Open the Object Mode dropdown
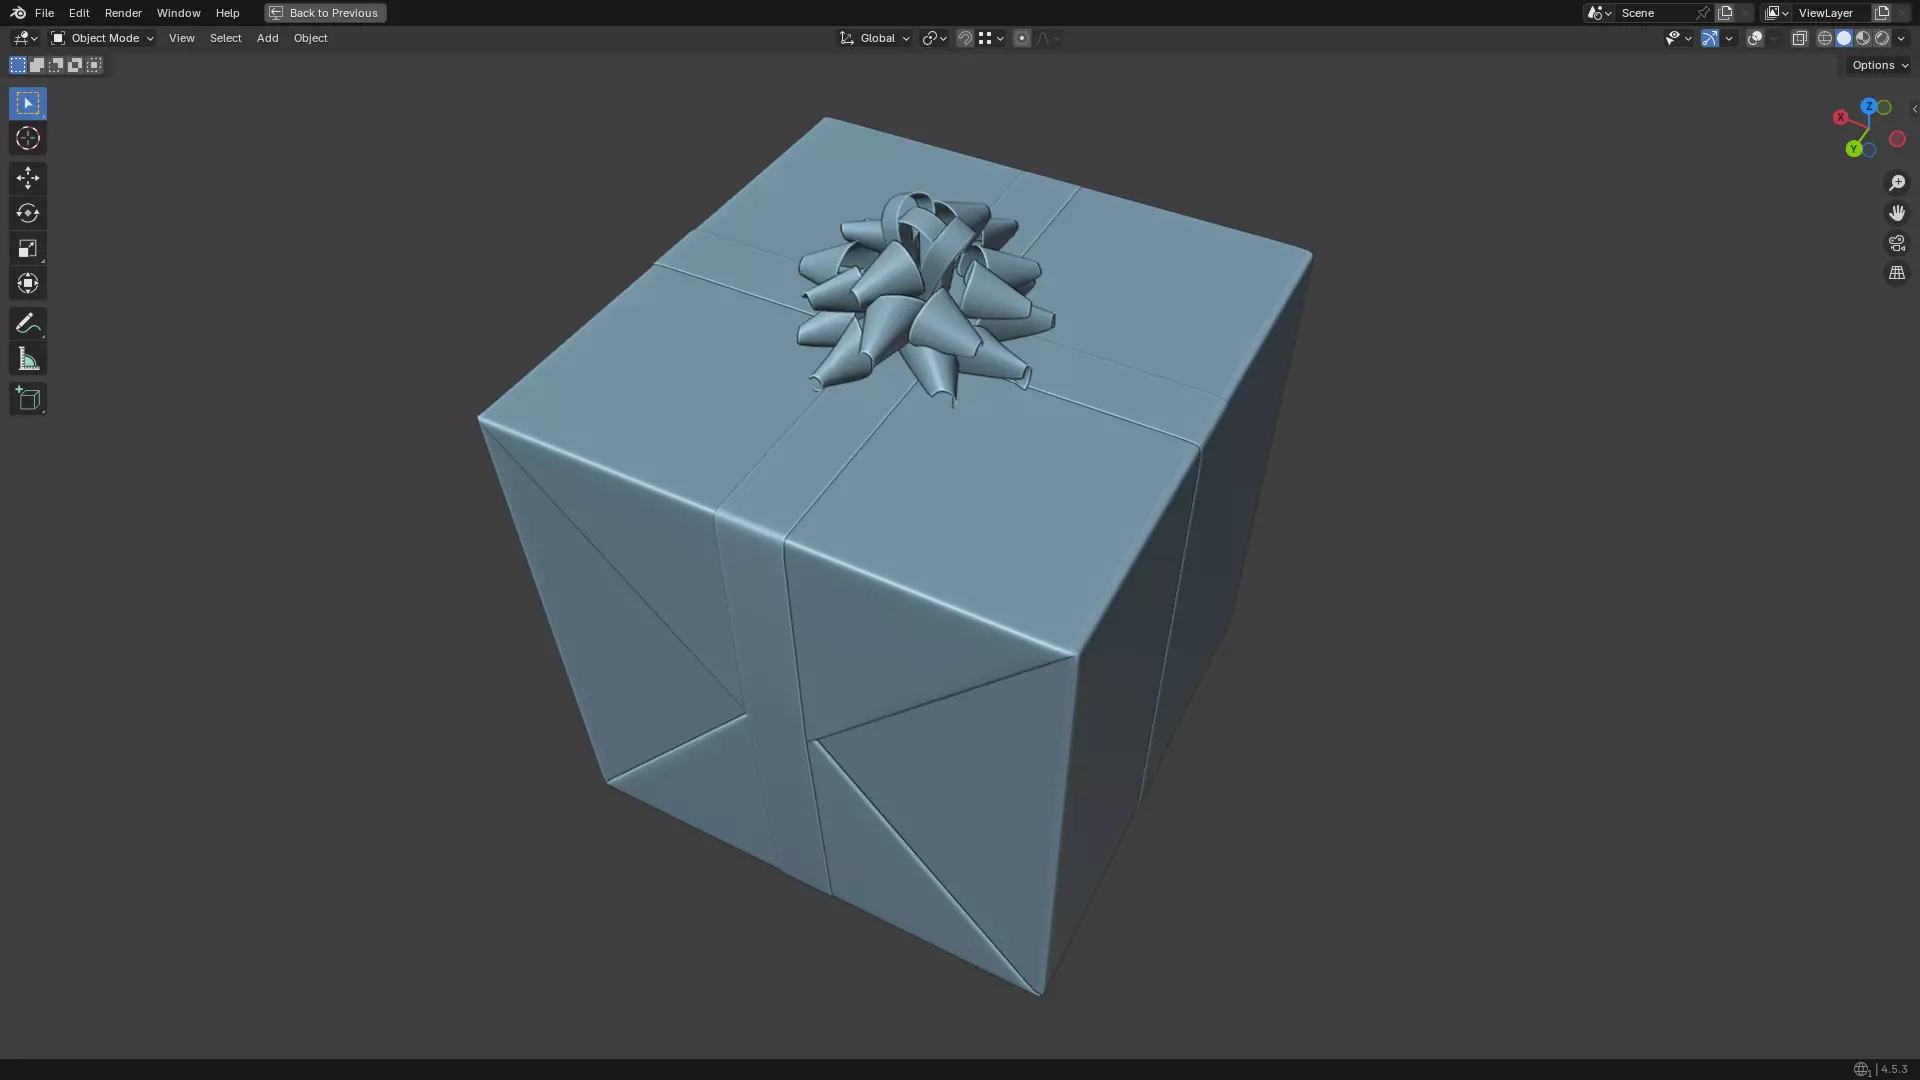Screen dimensions: 1920x1080 pos(102,38)
